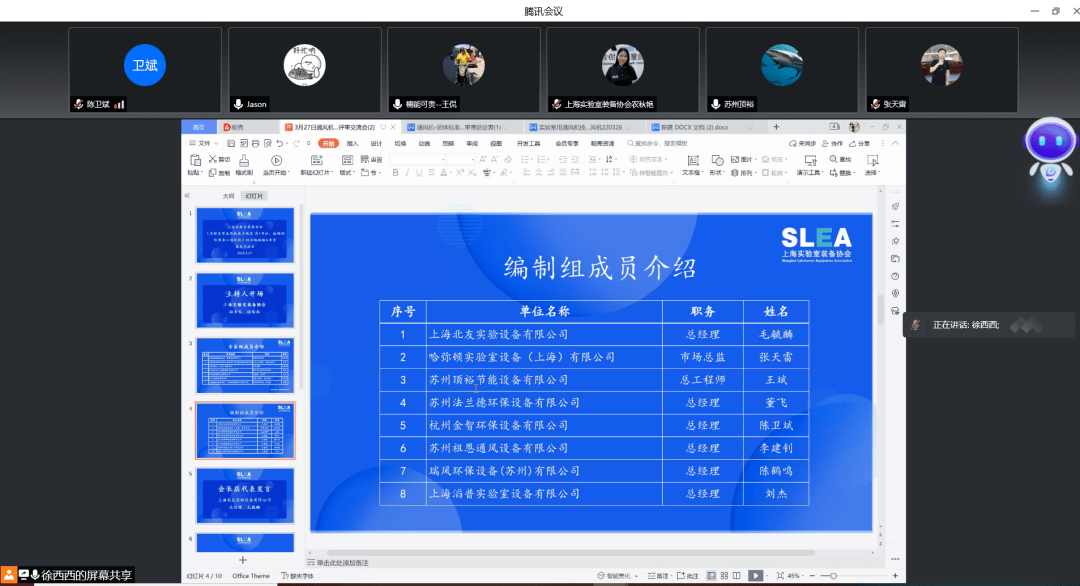The width and height of the screenshot is (1080, 586).
Task: Select the Design ribbon tab
Action: pyautogui.click(x=376, y=143)
